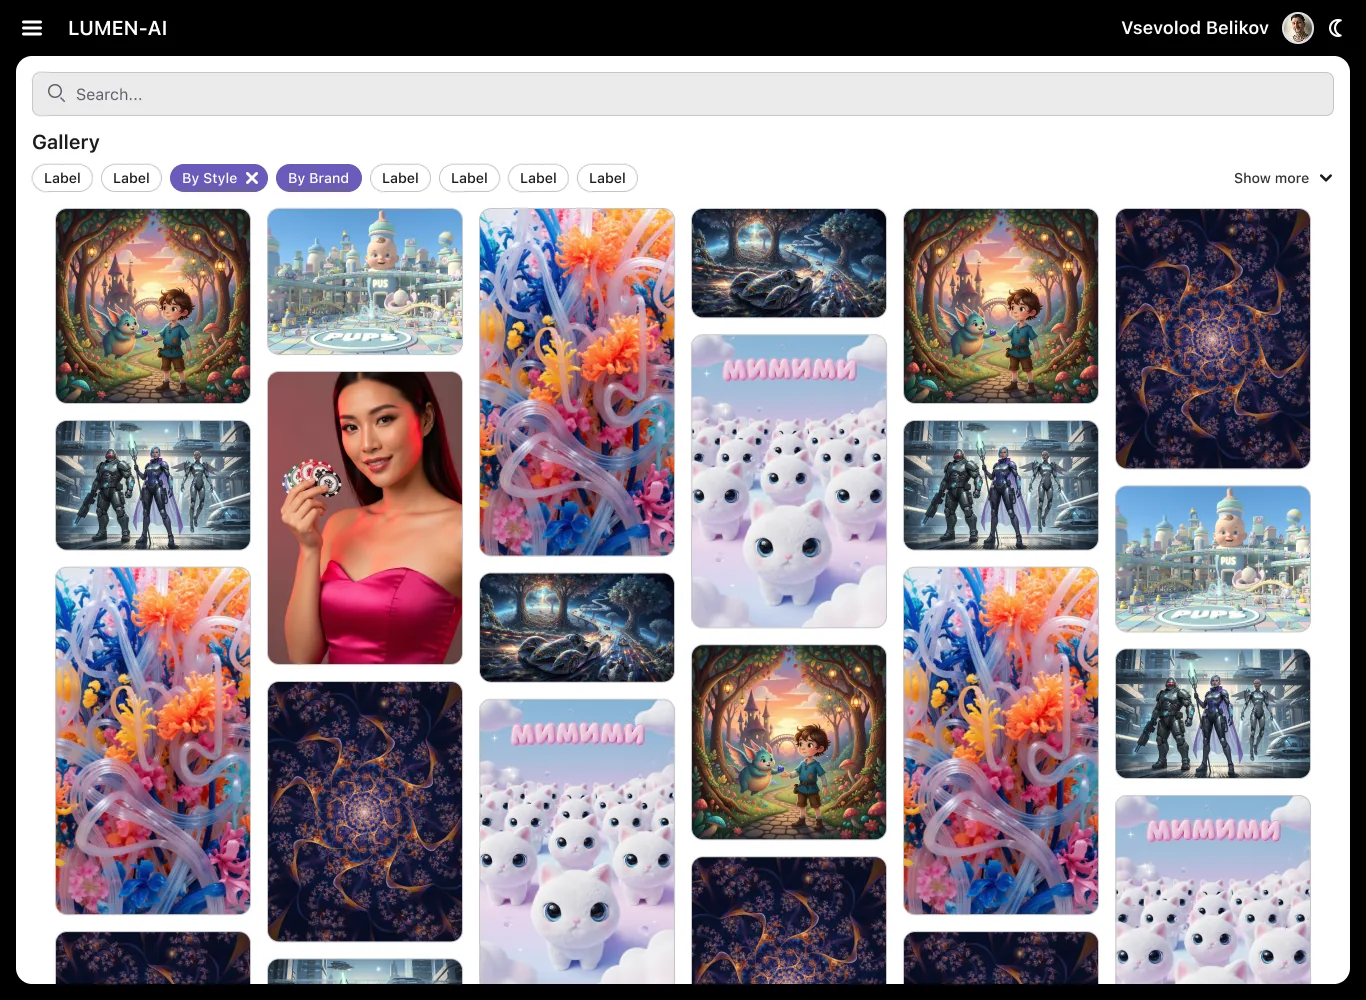This screenshot has height=1000, width=1366.
Task: Click the Vsevolod Belikov username
Action: 1194,28
